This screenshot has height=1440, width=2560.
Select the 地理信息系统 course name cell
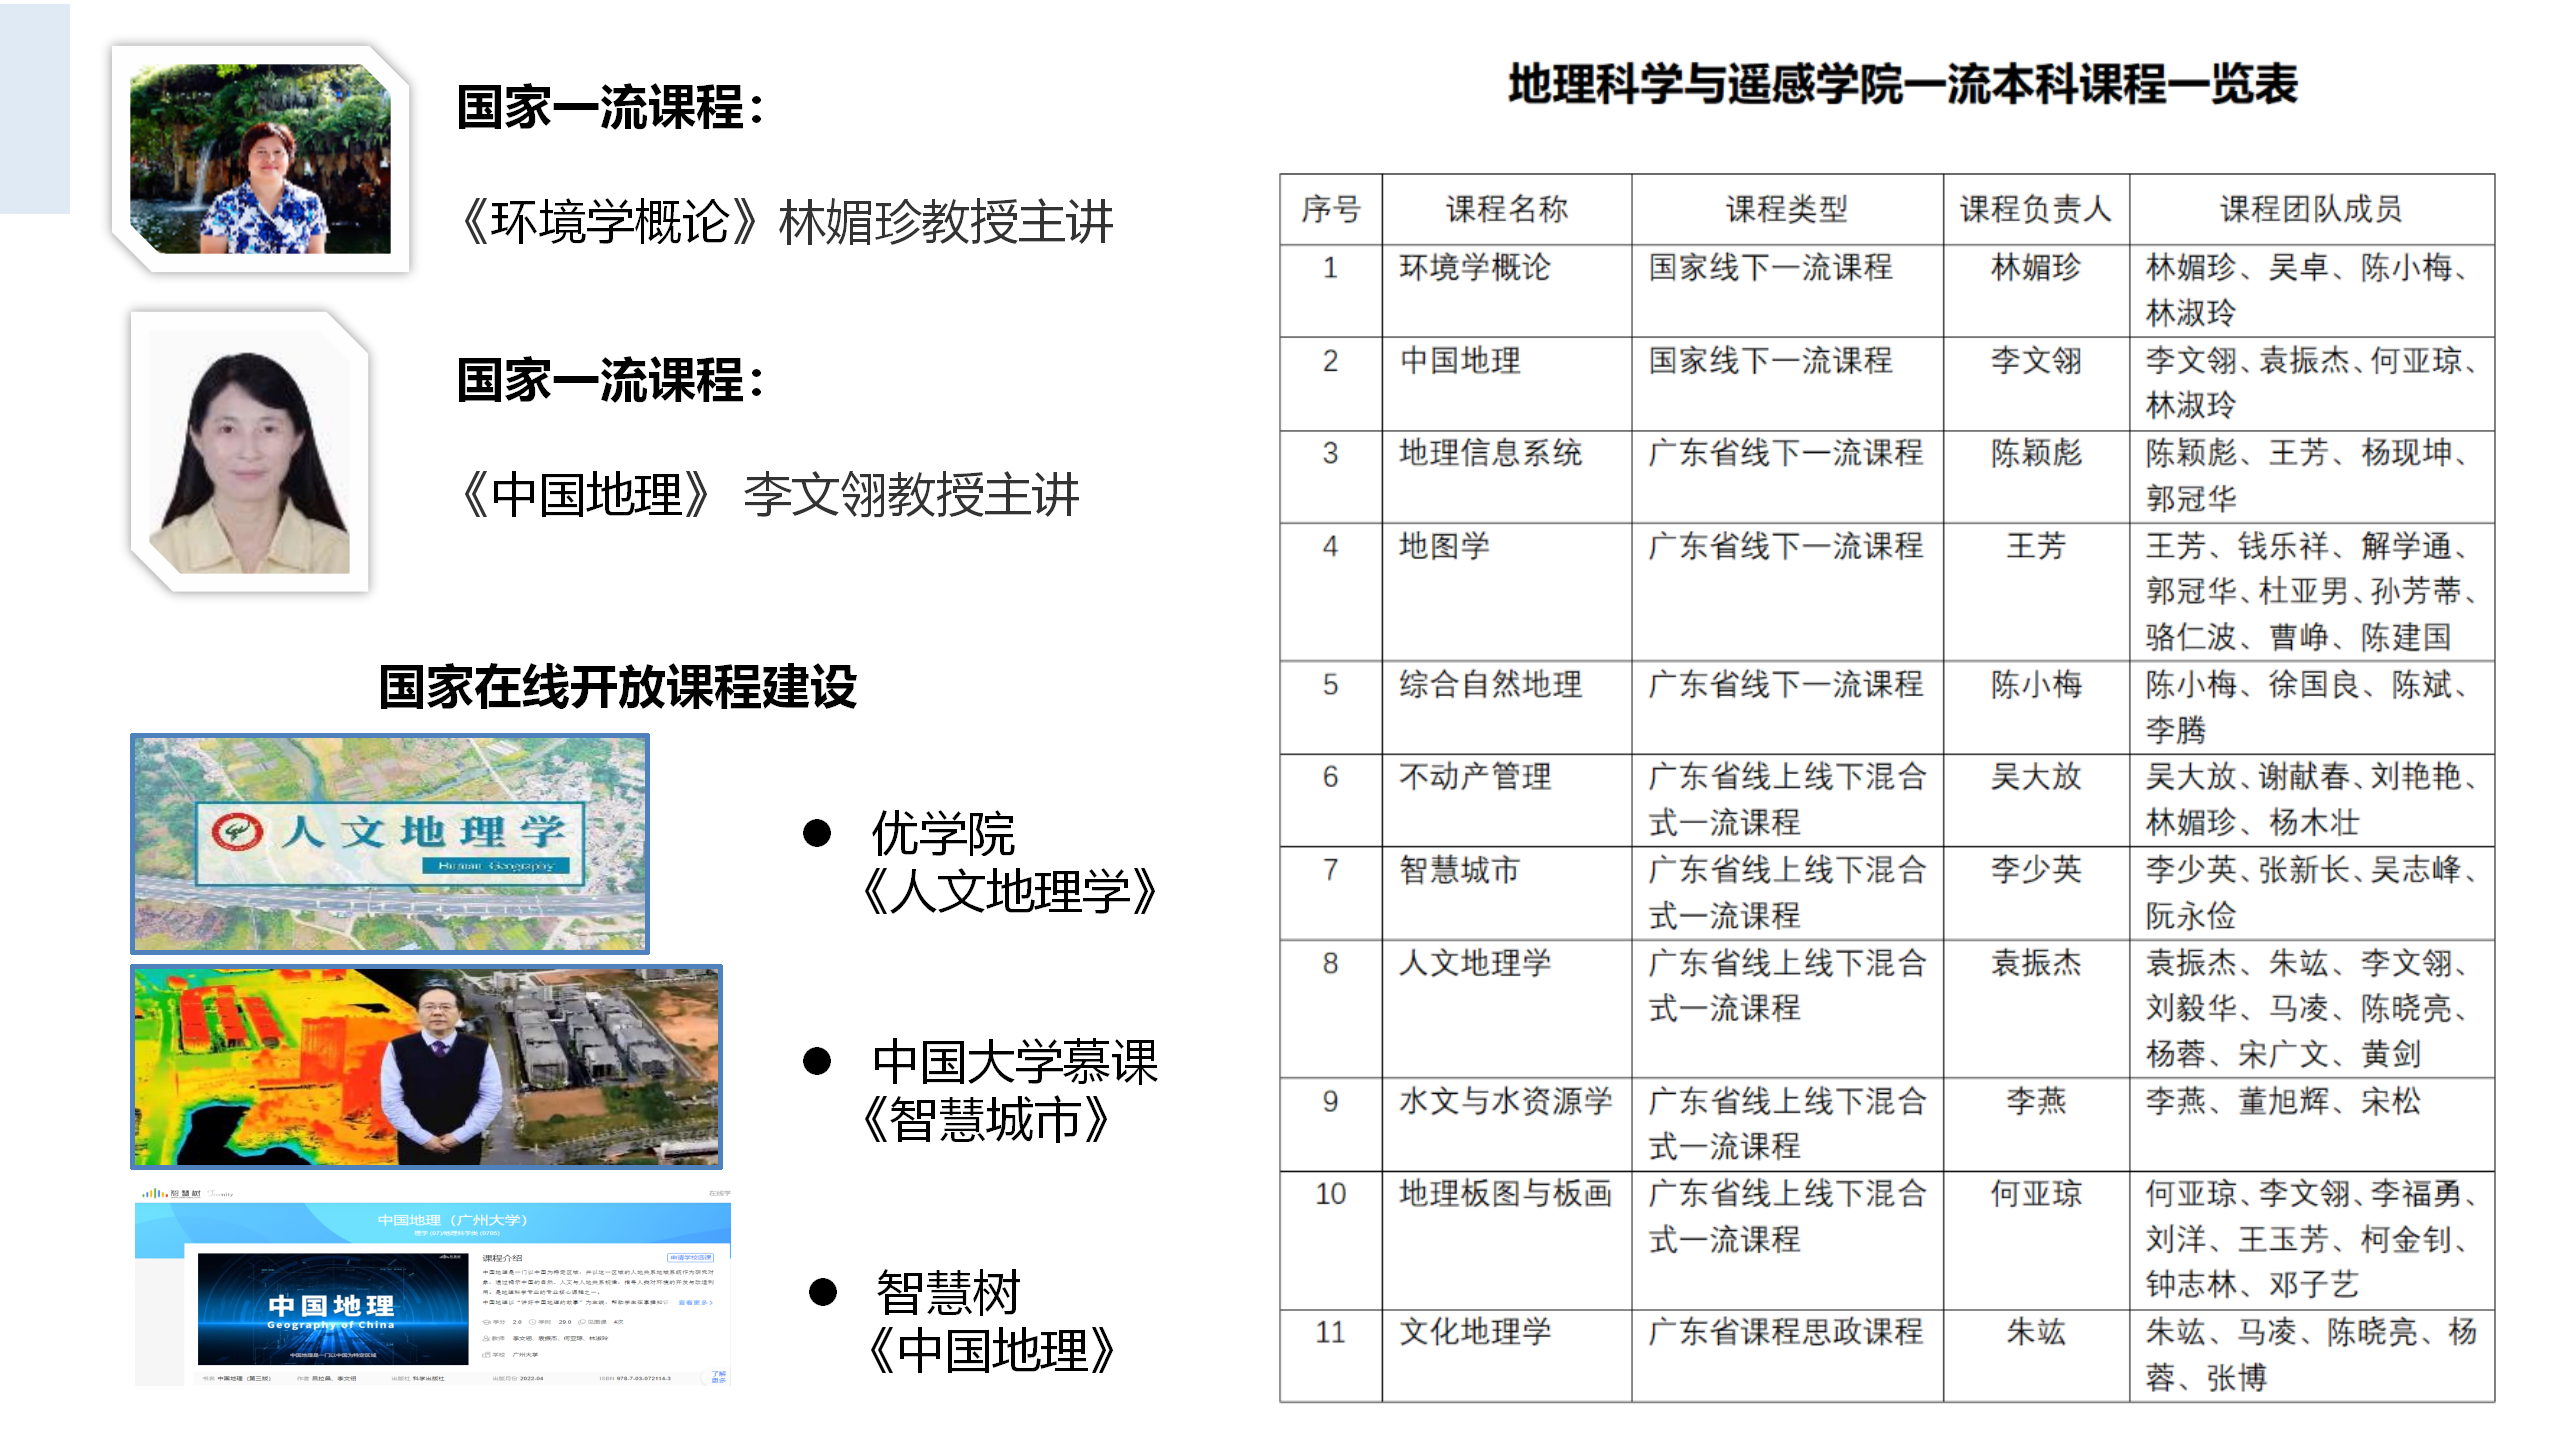click(1490, 453)
